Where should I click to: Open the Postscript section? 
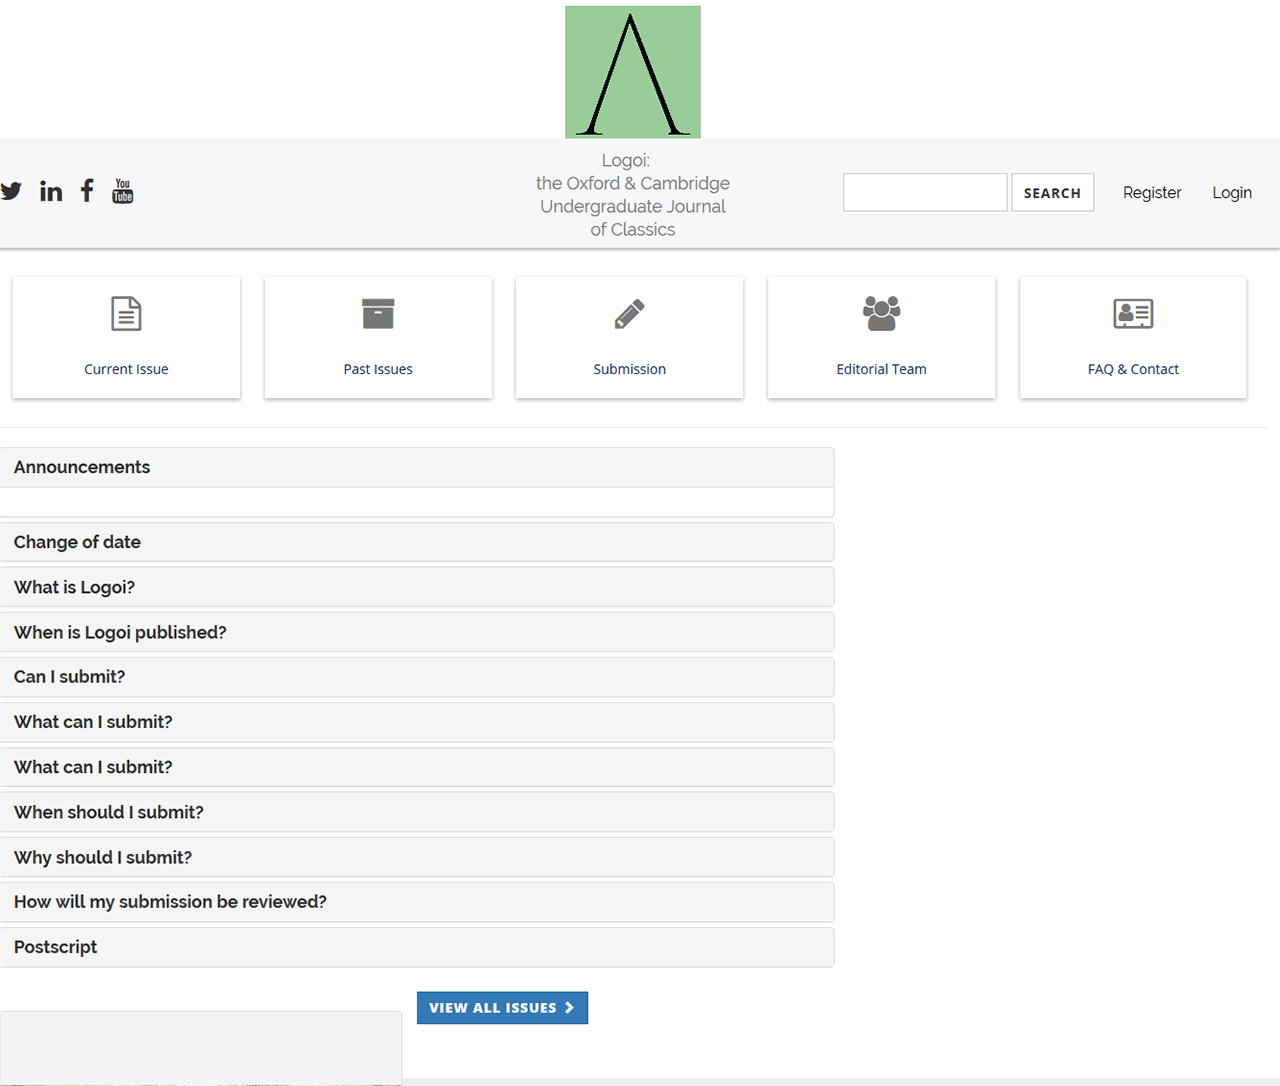click(56, 947)
